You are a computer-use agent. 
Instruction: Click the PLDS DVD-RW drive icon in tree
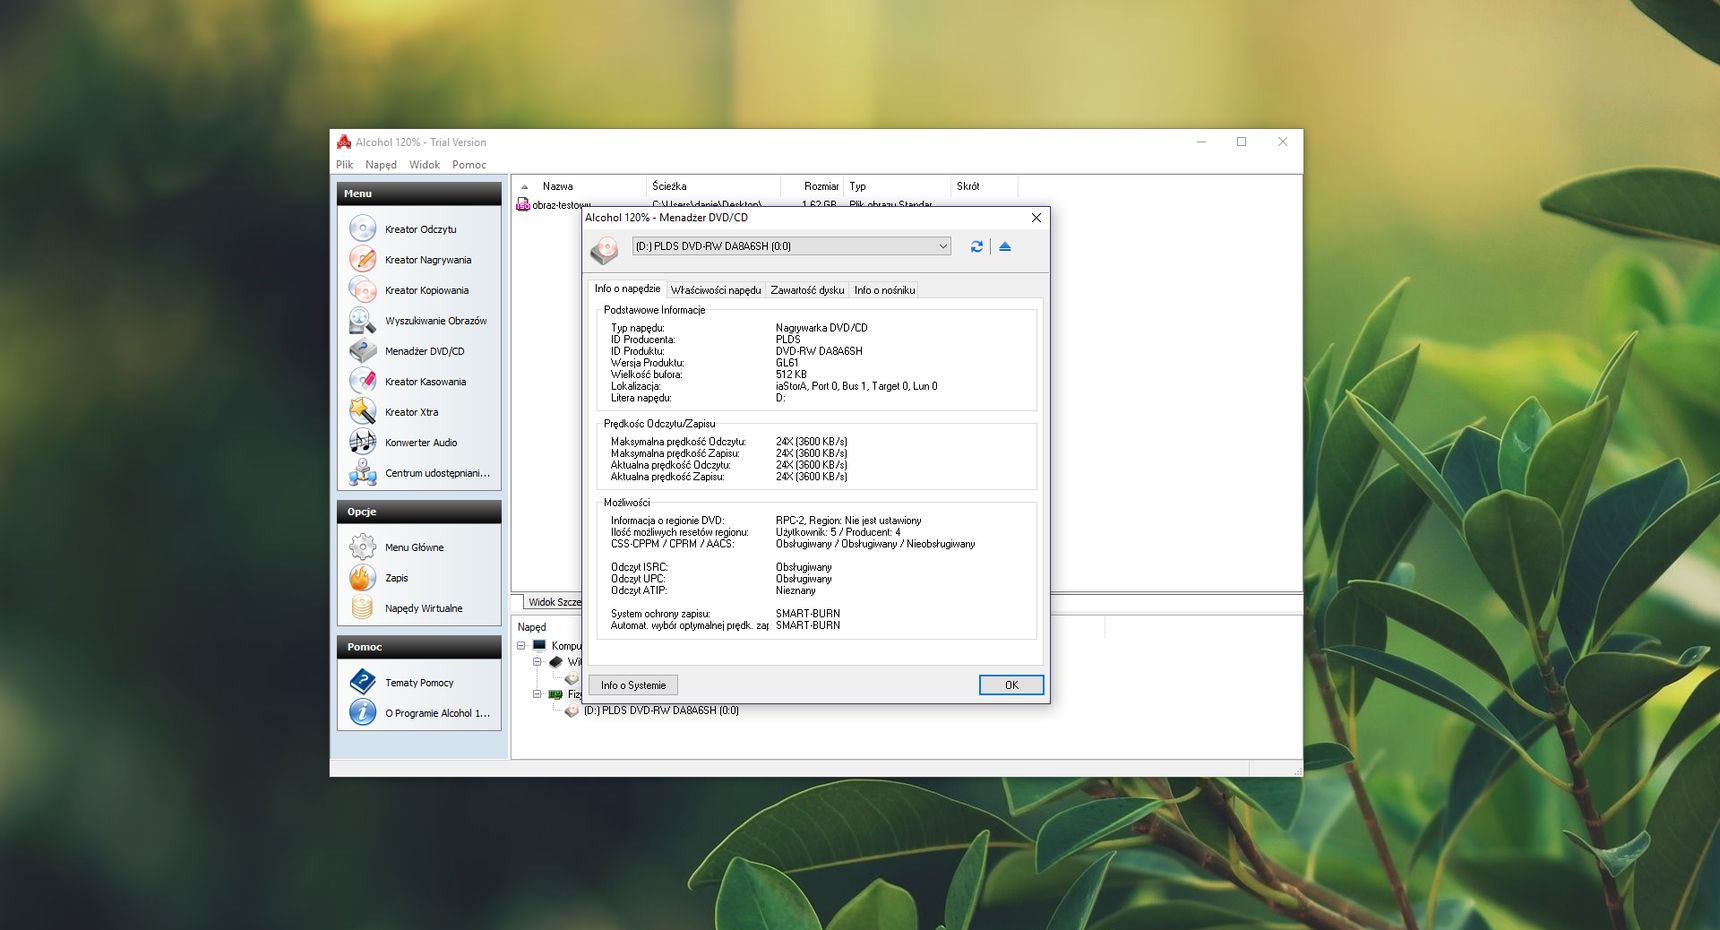coord(571,711)
